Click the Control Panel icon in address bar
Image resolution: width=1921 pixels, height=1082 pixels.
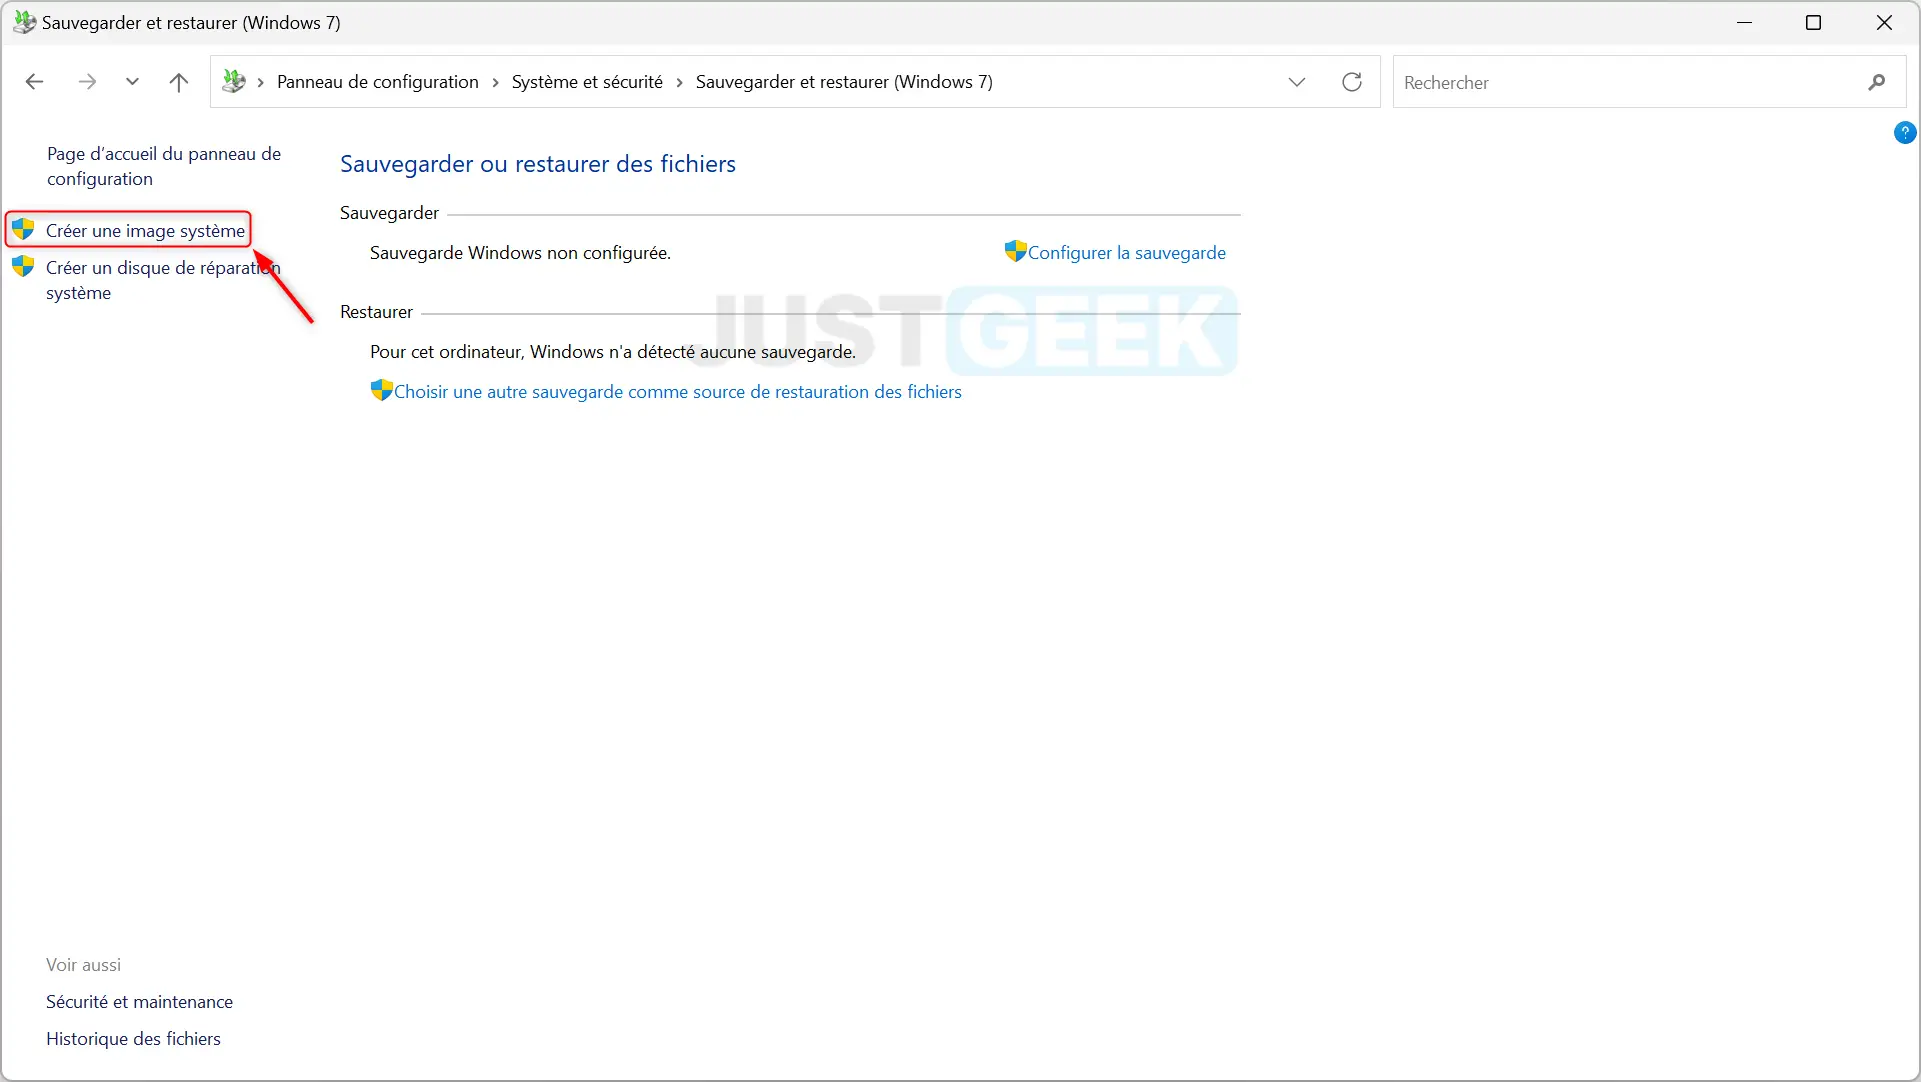(234, 82)
